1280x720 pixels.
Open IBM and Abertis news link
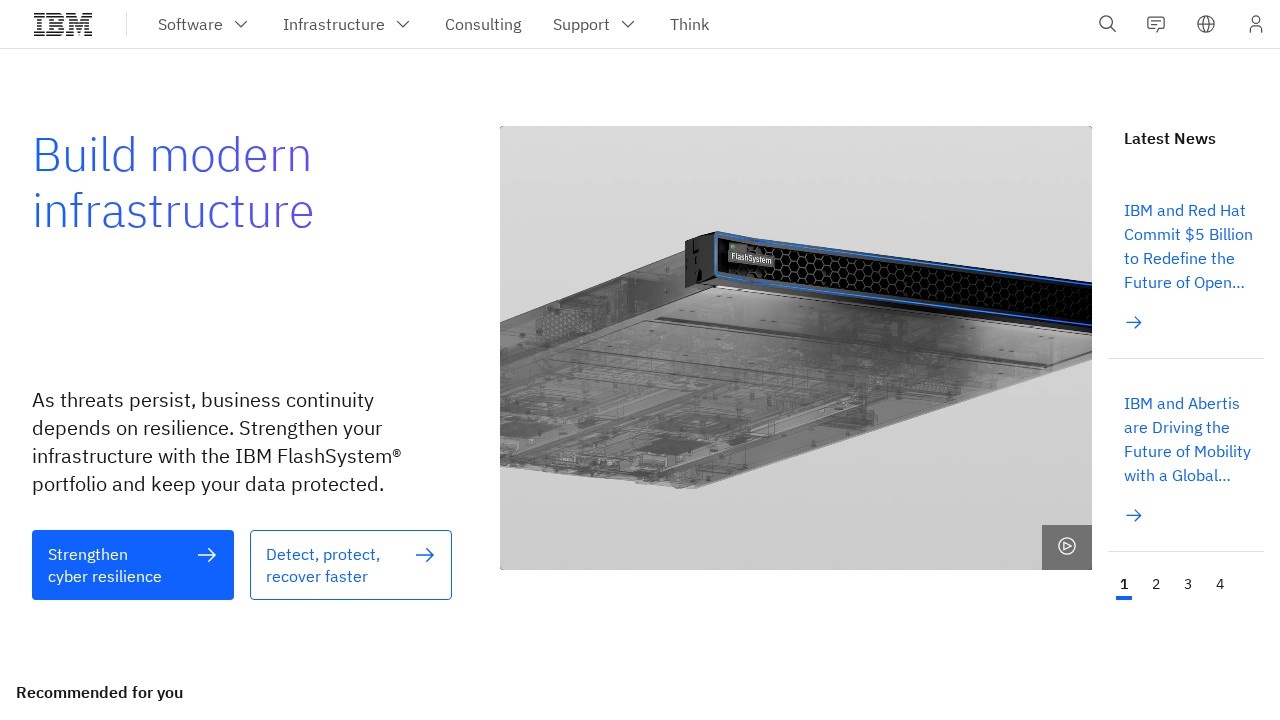1187,439
